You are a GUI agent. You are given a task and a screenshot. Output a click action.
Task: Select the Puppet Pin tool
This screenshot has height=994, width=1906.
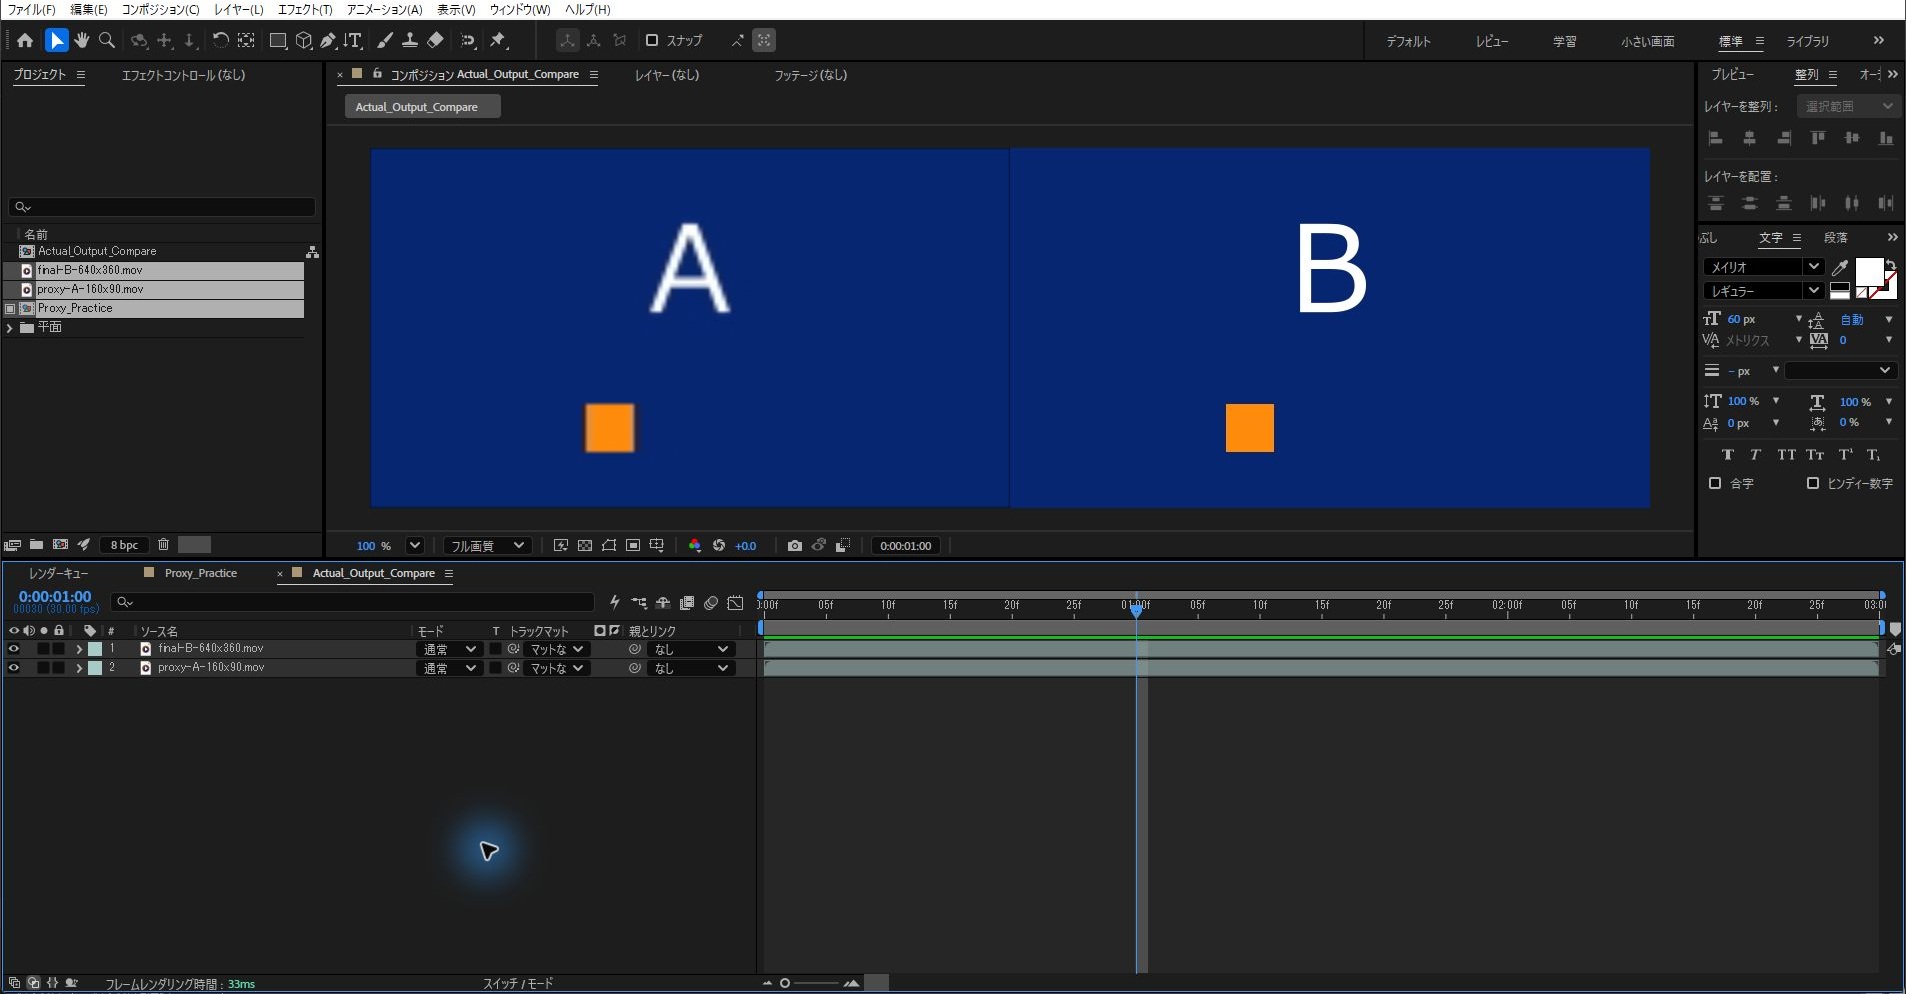point(498,40)
